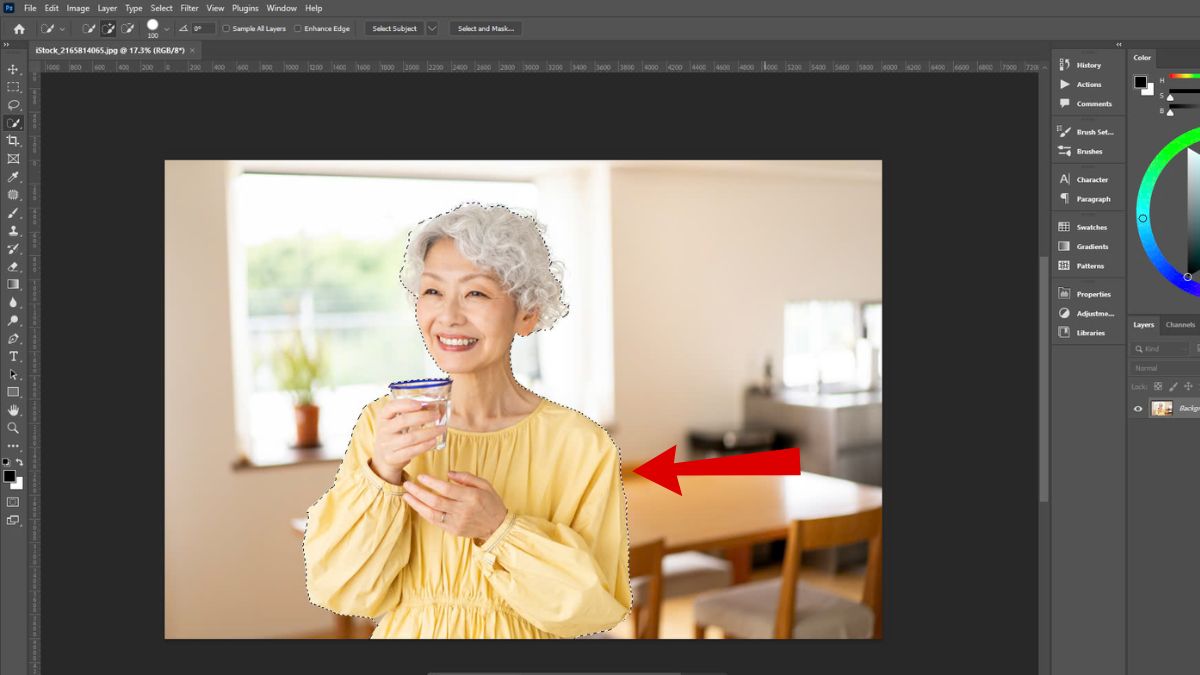
Task: Open the Select Subject options arrow
Action: coord(432,29)
